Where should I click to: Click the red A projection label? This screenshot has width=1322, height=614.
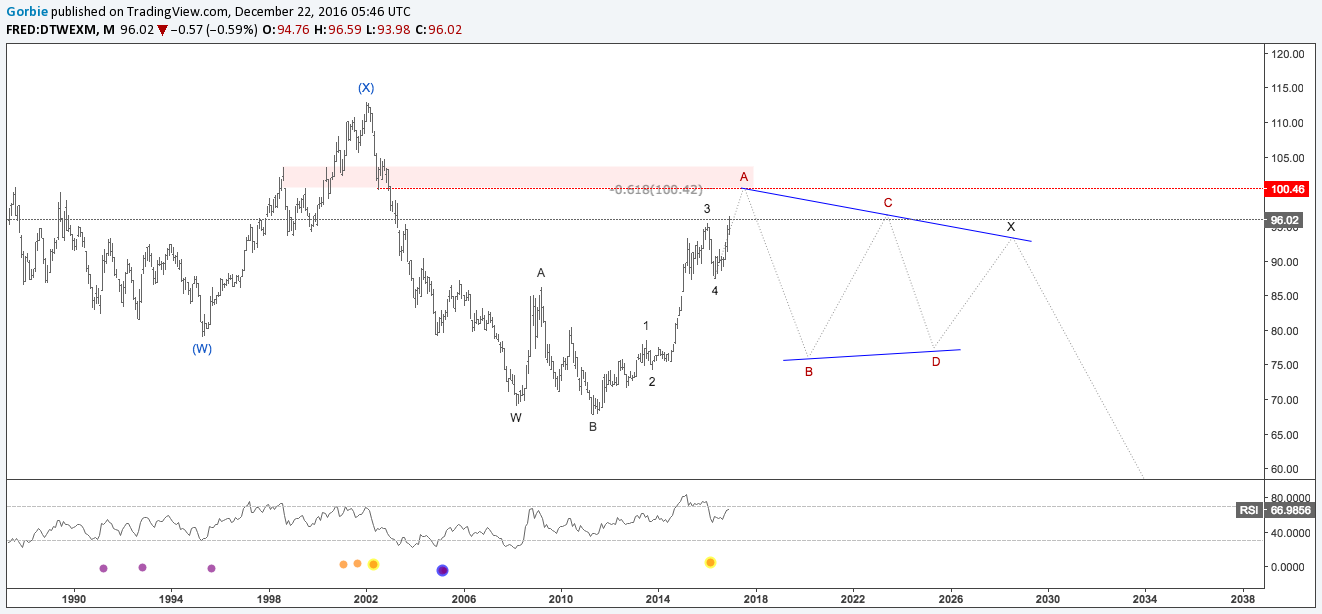point(744,177)
